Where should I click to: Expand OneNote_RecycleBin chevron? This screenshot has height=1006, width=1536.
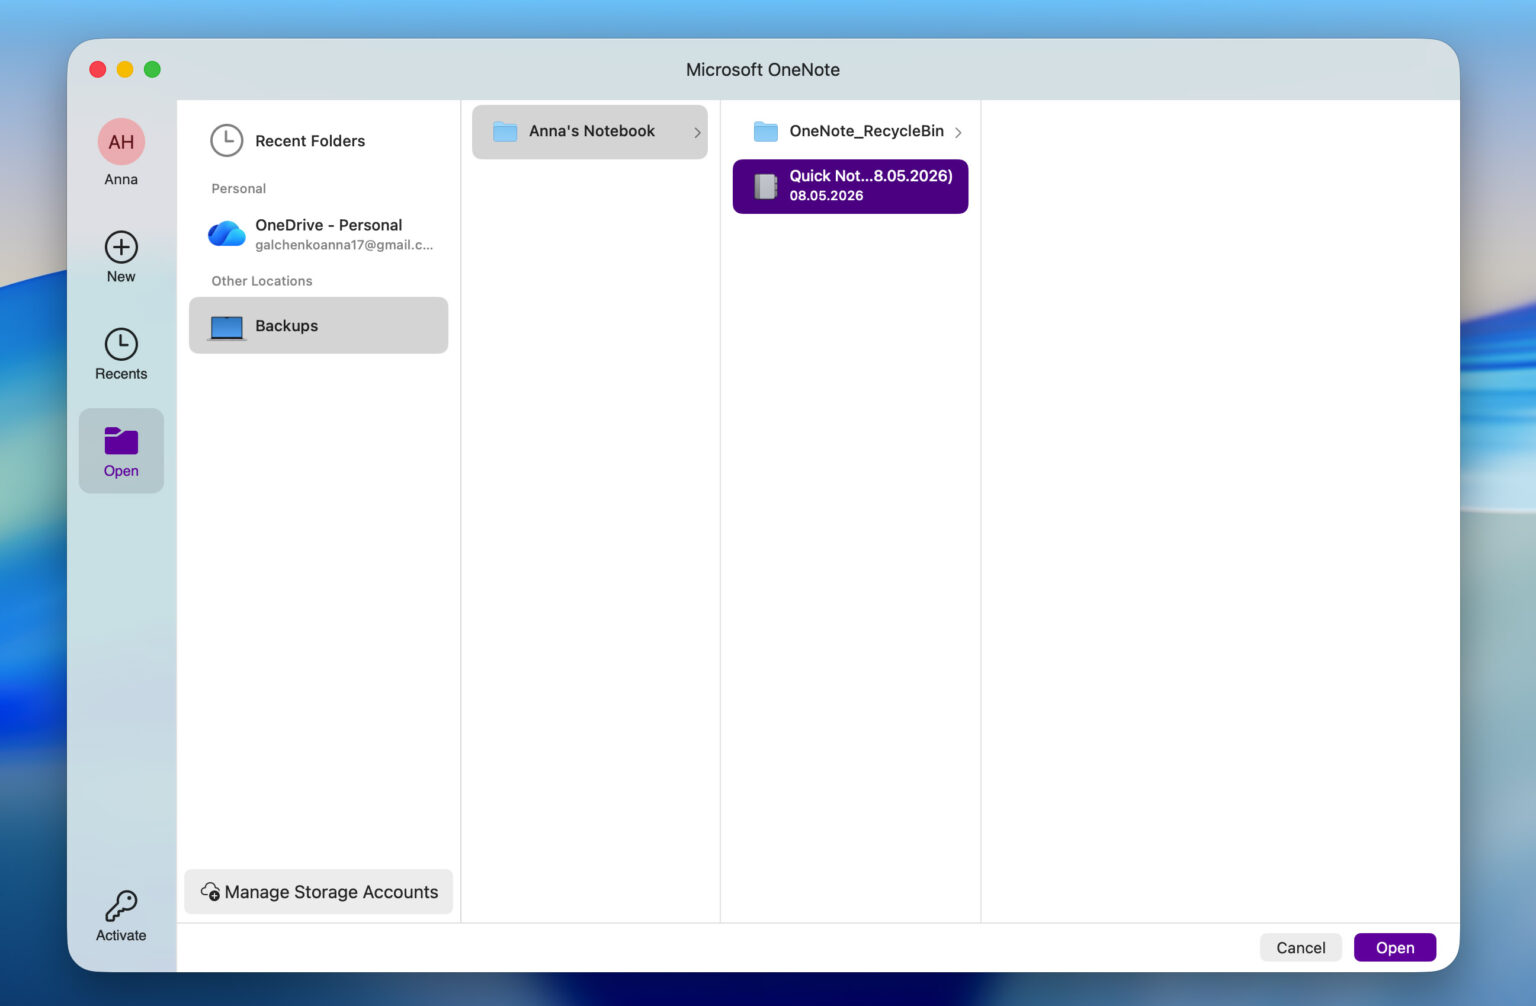point(958,132)
